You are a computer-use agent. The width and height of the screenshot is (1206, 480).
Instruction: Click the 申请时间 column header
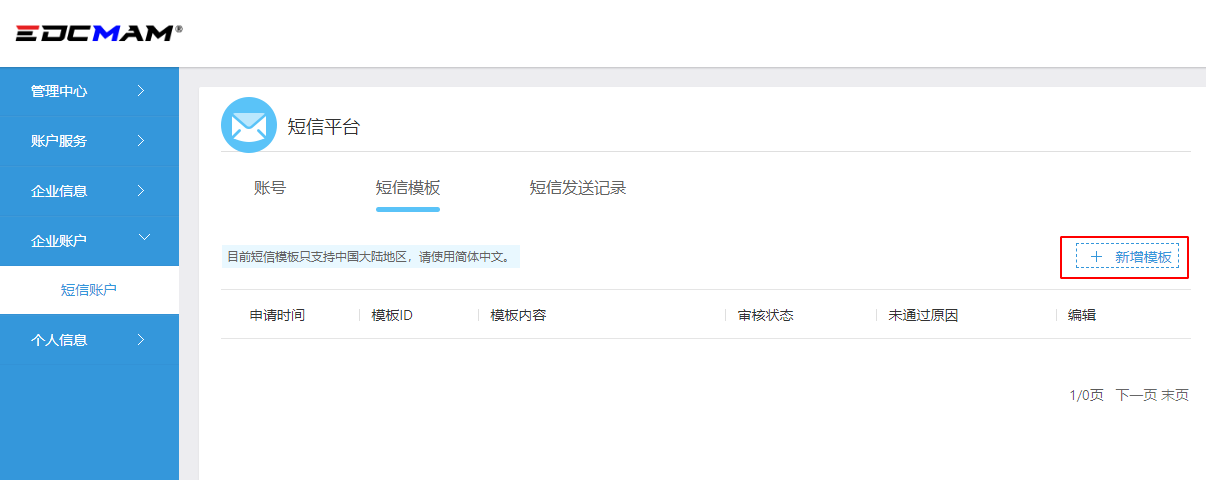(277, 315)
